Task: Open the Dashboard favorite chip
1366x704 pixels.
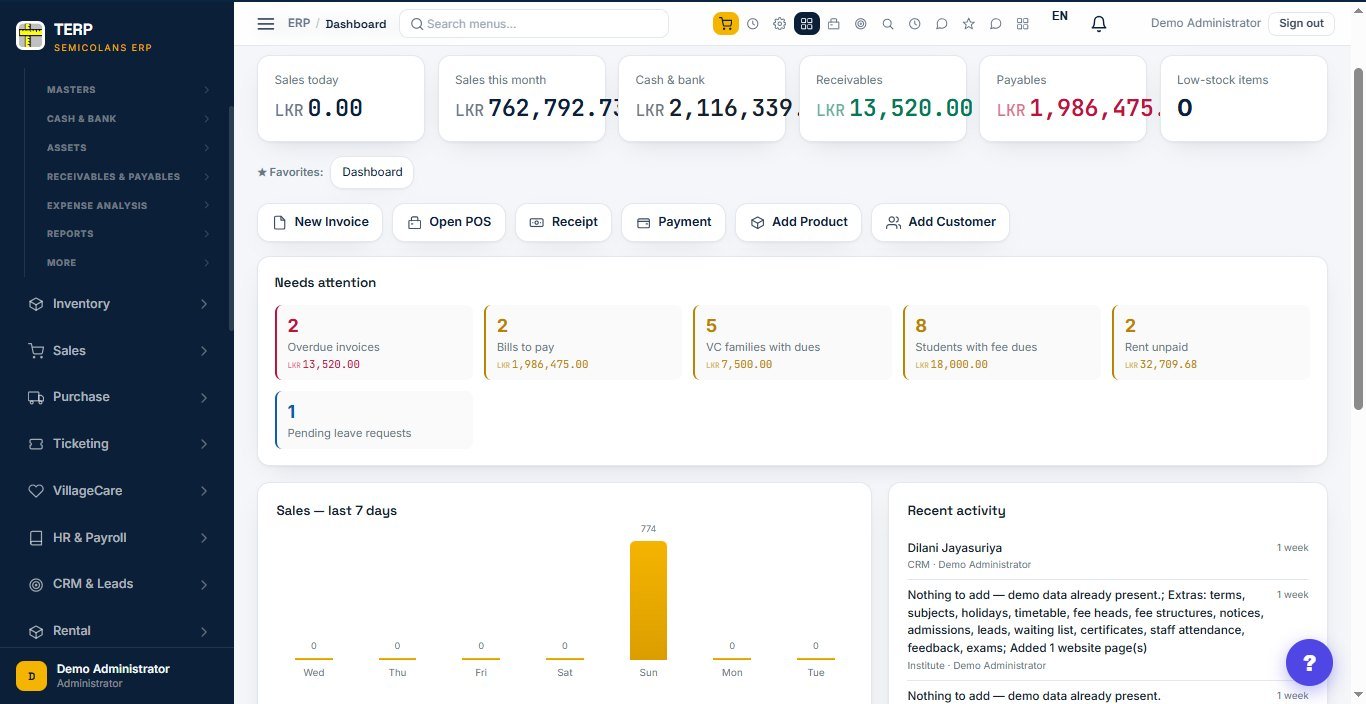Action: (372, 172)
